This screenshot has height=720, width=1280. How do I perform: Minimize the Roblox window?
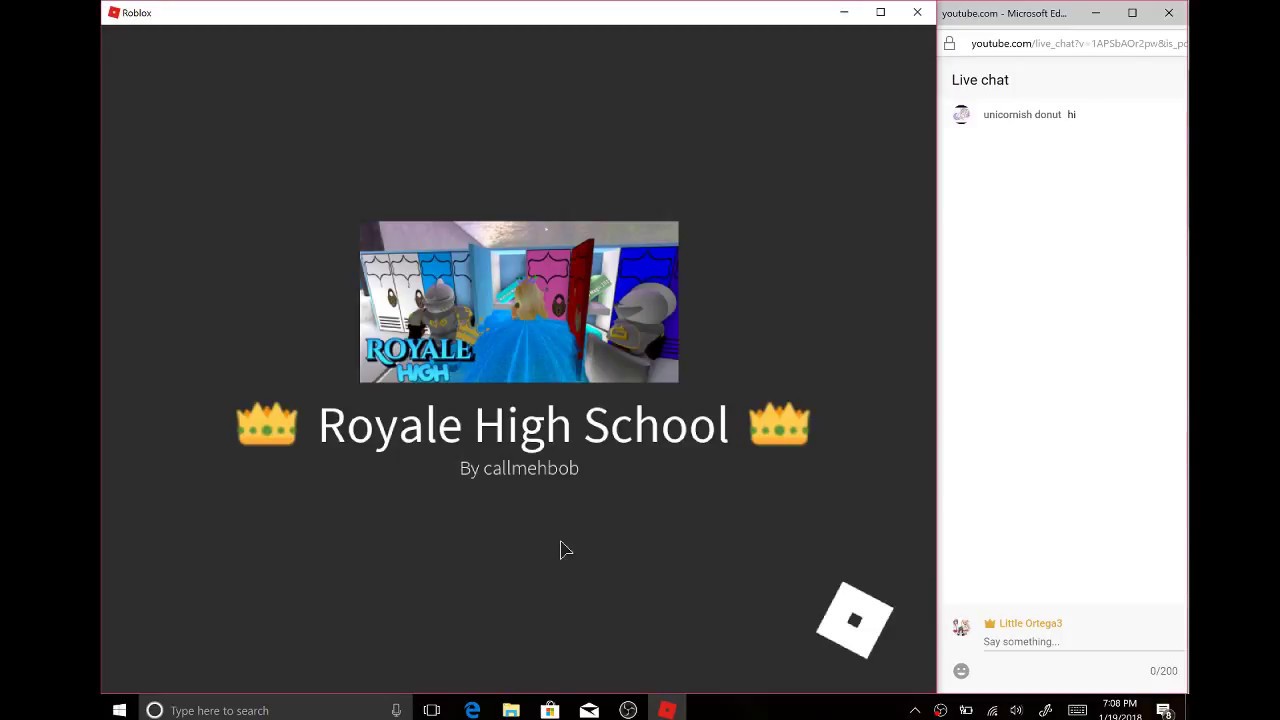pos(844,13)
